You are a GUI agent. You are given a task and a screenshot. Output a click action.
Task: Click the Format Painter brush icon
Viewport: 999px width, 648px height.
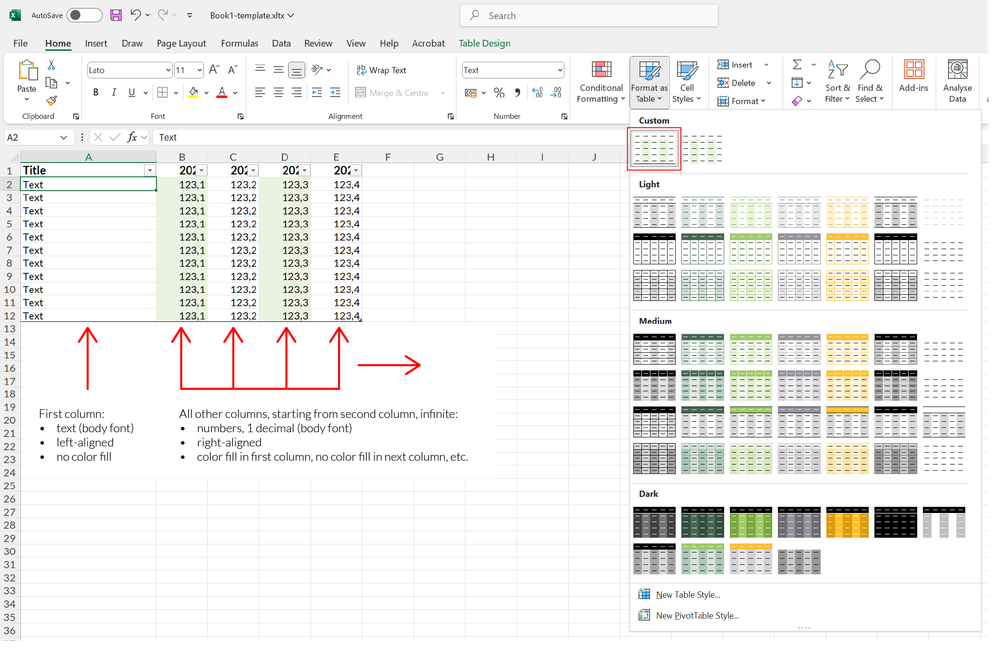(52, 100)
